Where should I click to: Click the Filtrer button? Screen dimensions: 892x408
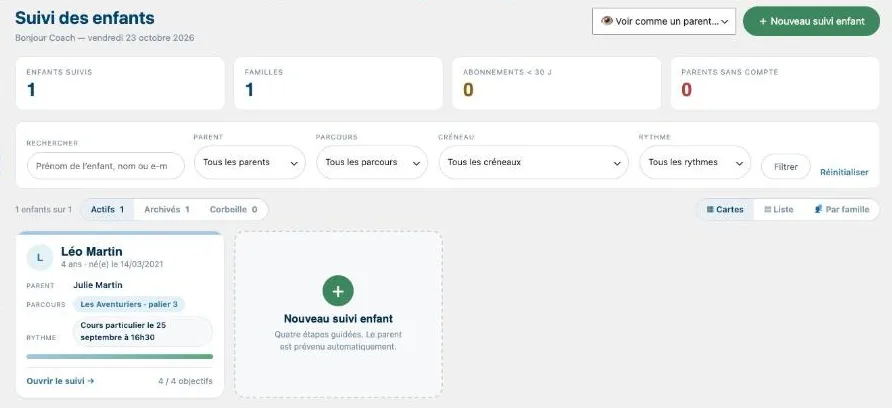click(786, 167)
